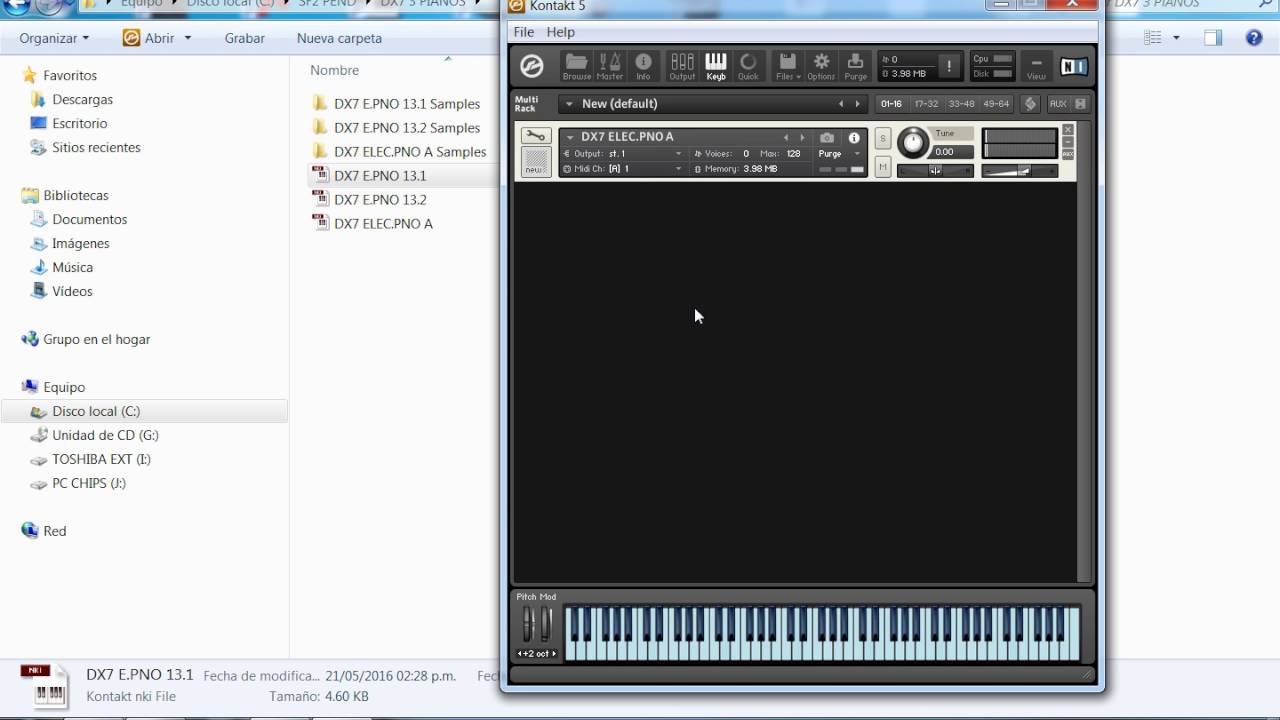Click the instrument 'new' thumbnail icon
This screenshot has width=1280, height=720.
click(536, 162)
